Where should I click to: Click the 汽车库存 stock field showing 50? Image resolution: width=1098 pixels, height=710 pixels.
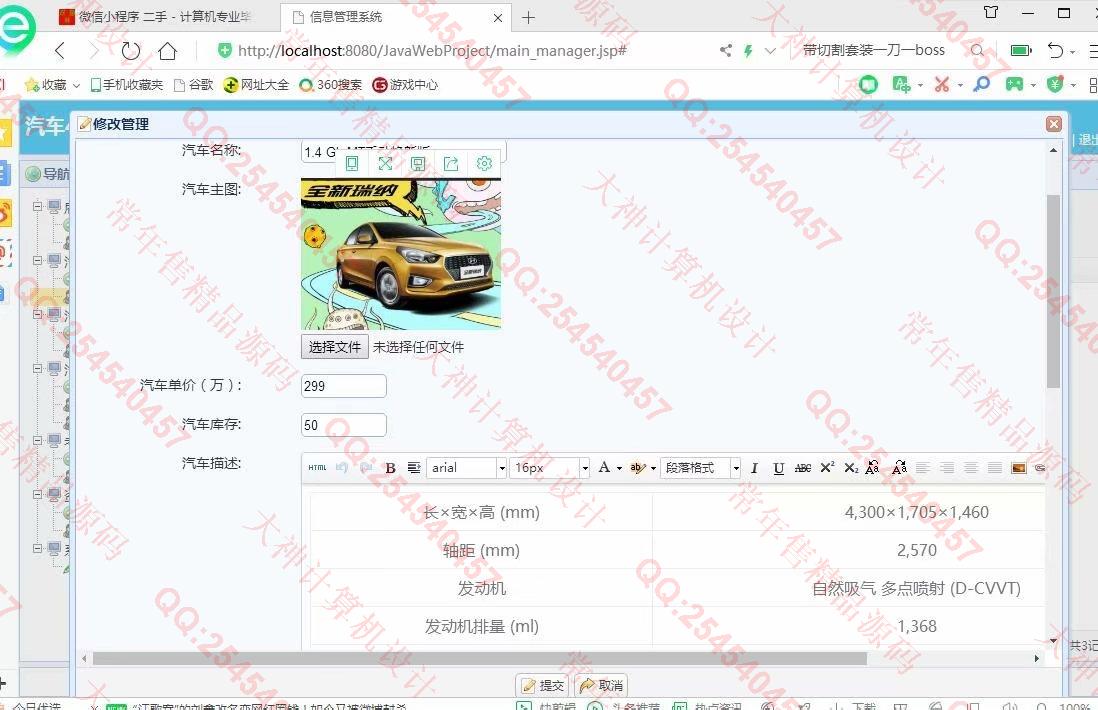click(343, 425)
